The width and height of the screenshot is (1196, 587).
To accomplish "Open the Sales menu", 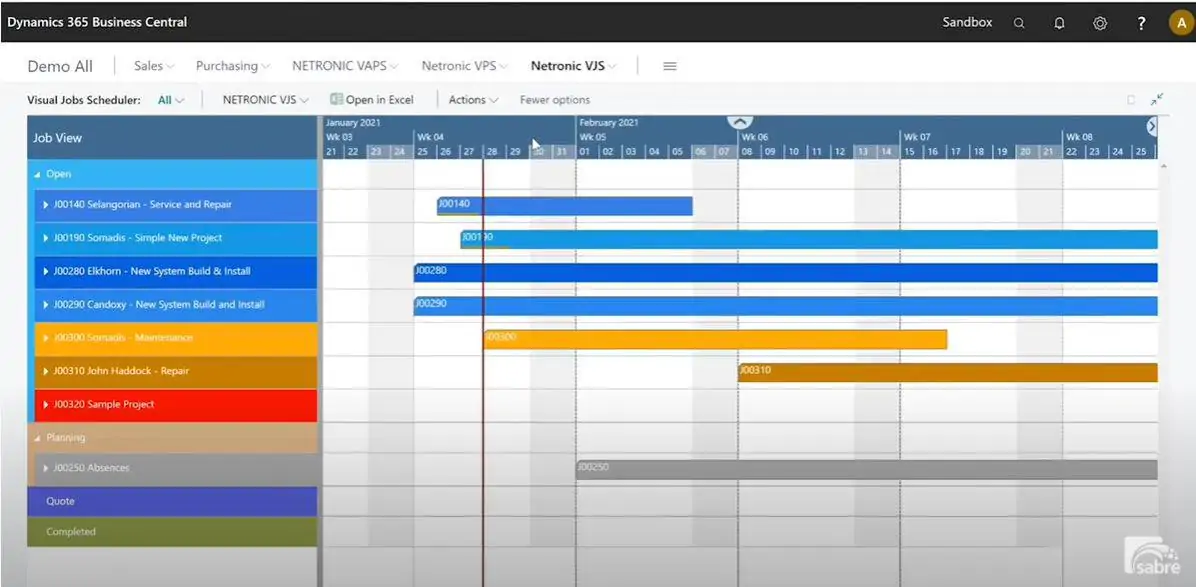I will tap(154, 66).
